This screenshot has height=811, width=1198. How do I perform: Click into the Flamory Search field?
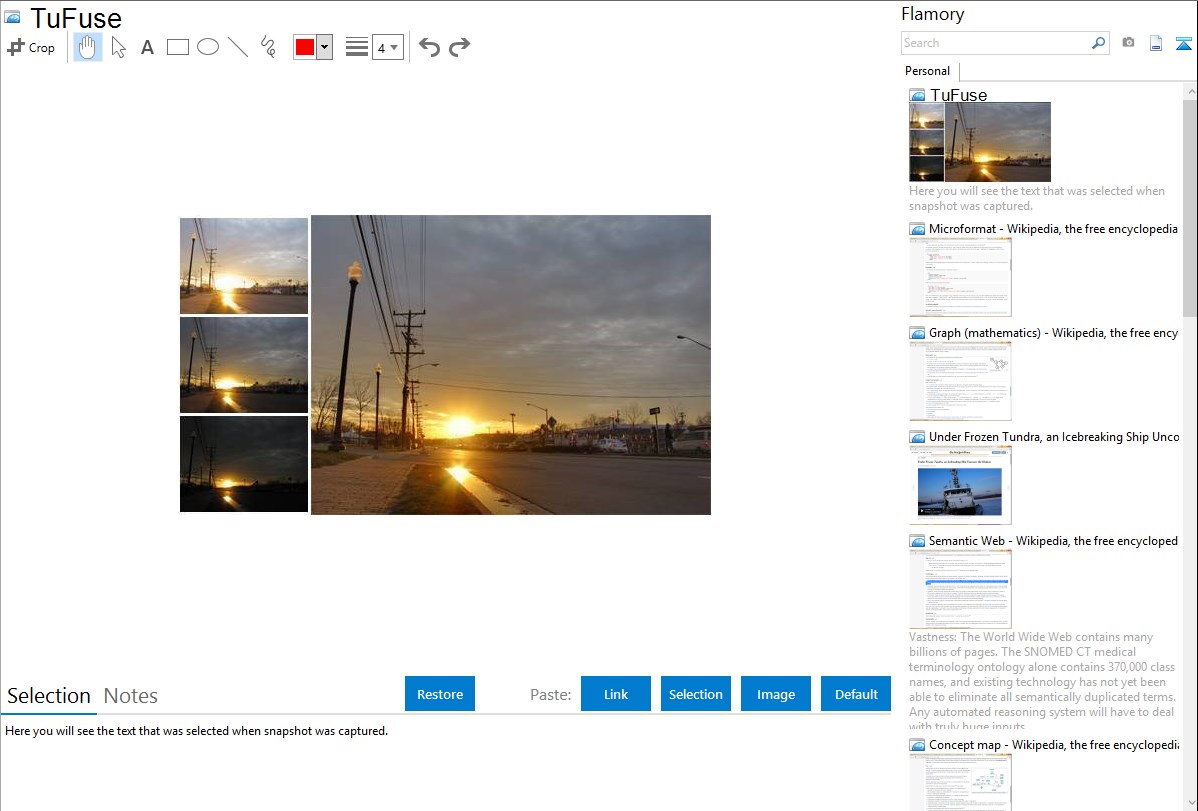(996, 43)
